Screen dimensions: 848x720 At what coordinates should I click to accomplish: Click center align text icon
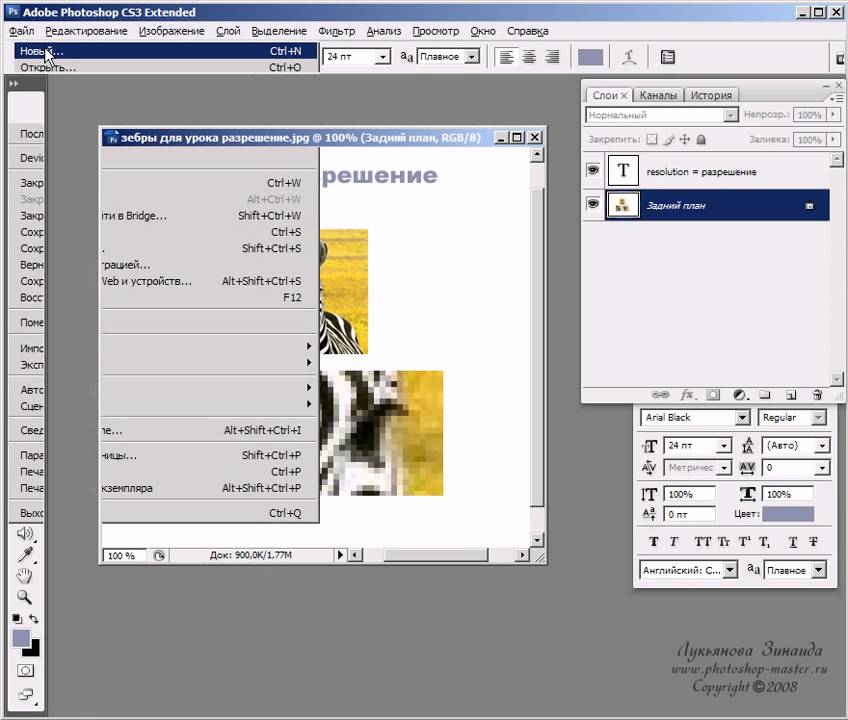(x=529, y=57)
